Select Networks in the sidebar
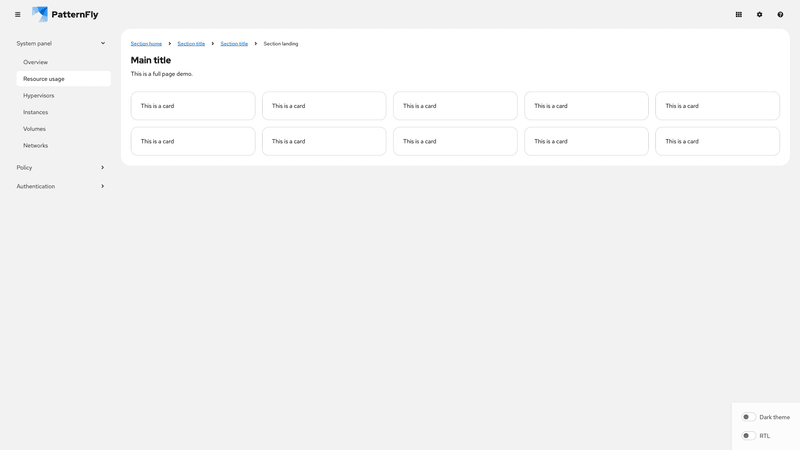 click(x=63, y=145)
